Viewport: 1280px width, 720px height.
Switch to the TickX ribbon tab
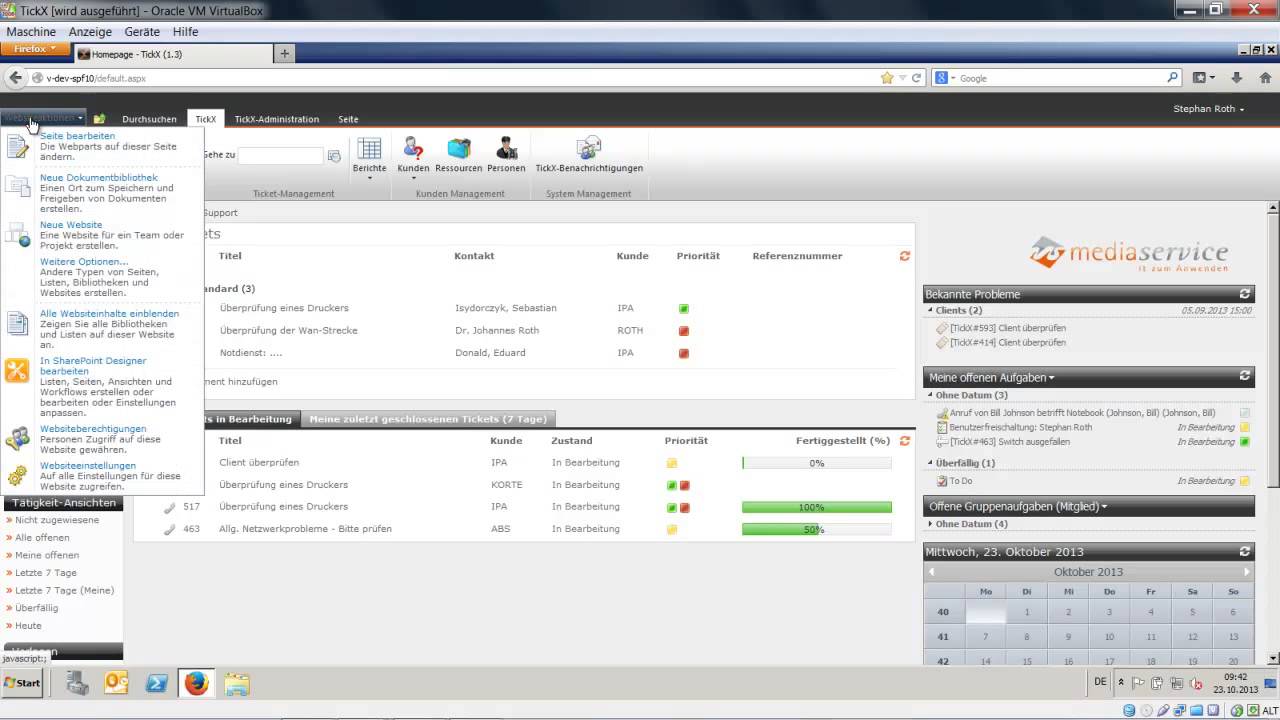click(205, 119)
